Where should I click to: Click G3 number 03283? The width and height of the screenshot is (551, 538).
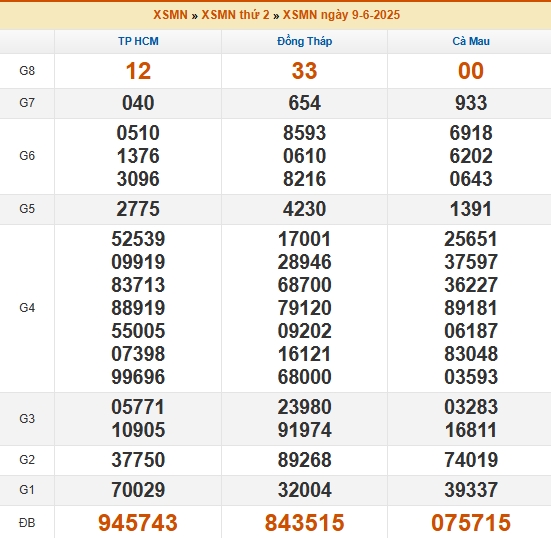pyautogui.click(x=471, y=407)
